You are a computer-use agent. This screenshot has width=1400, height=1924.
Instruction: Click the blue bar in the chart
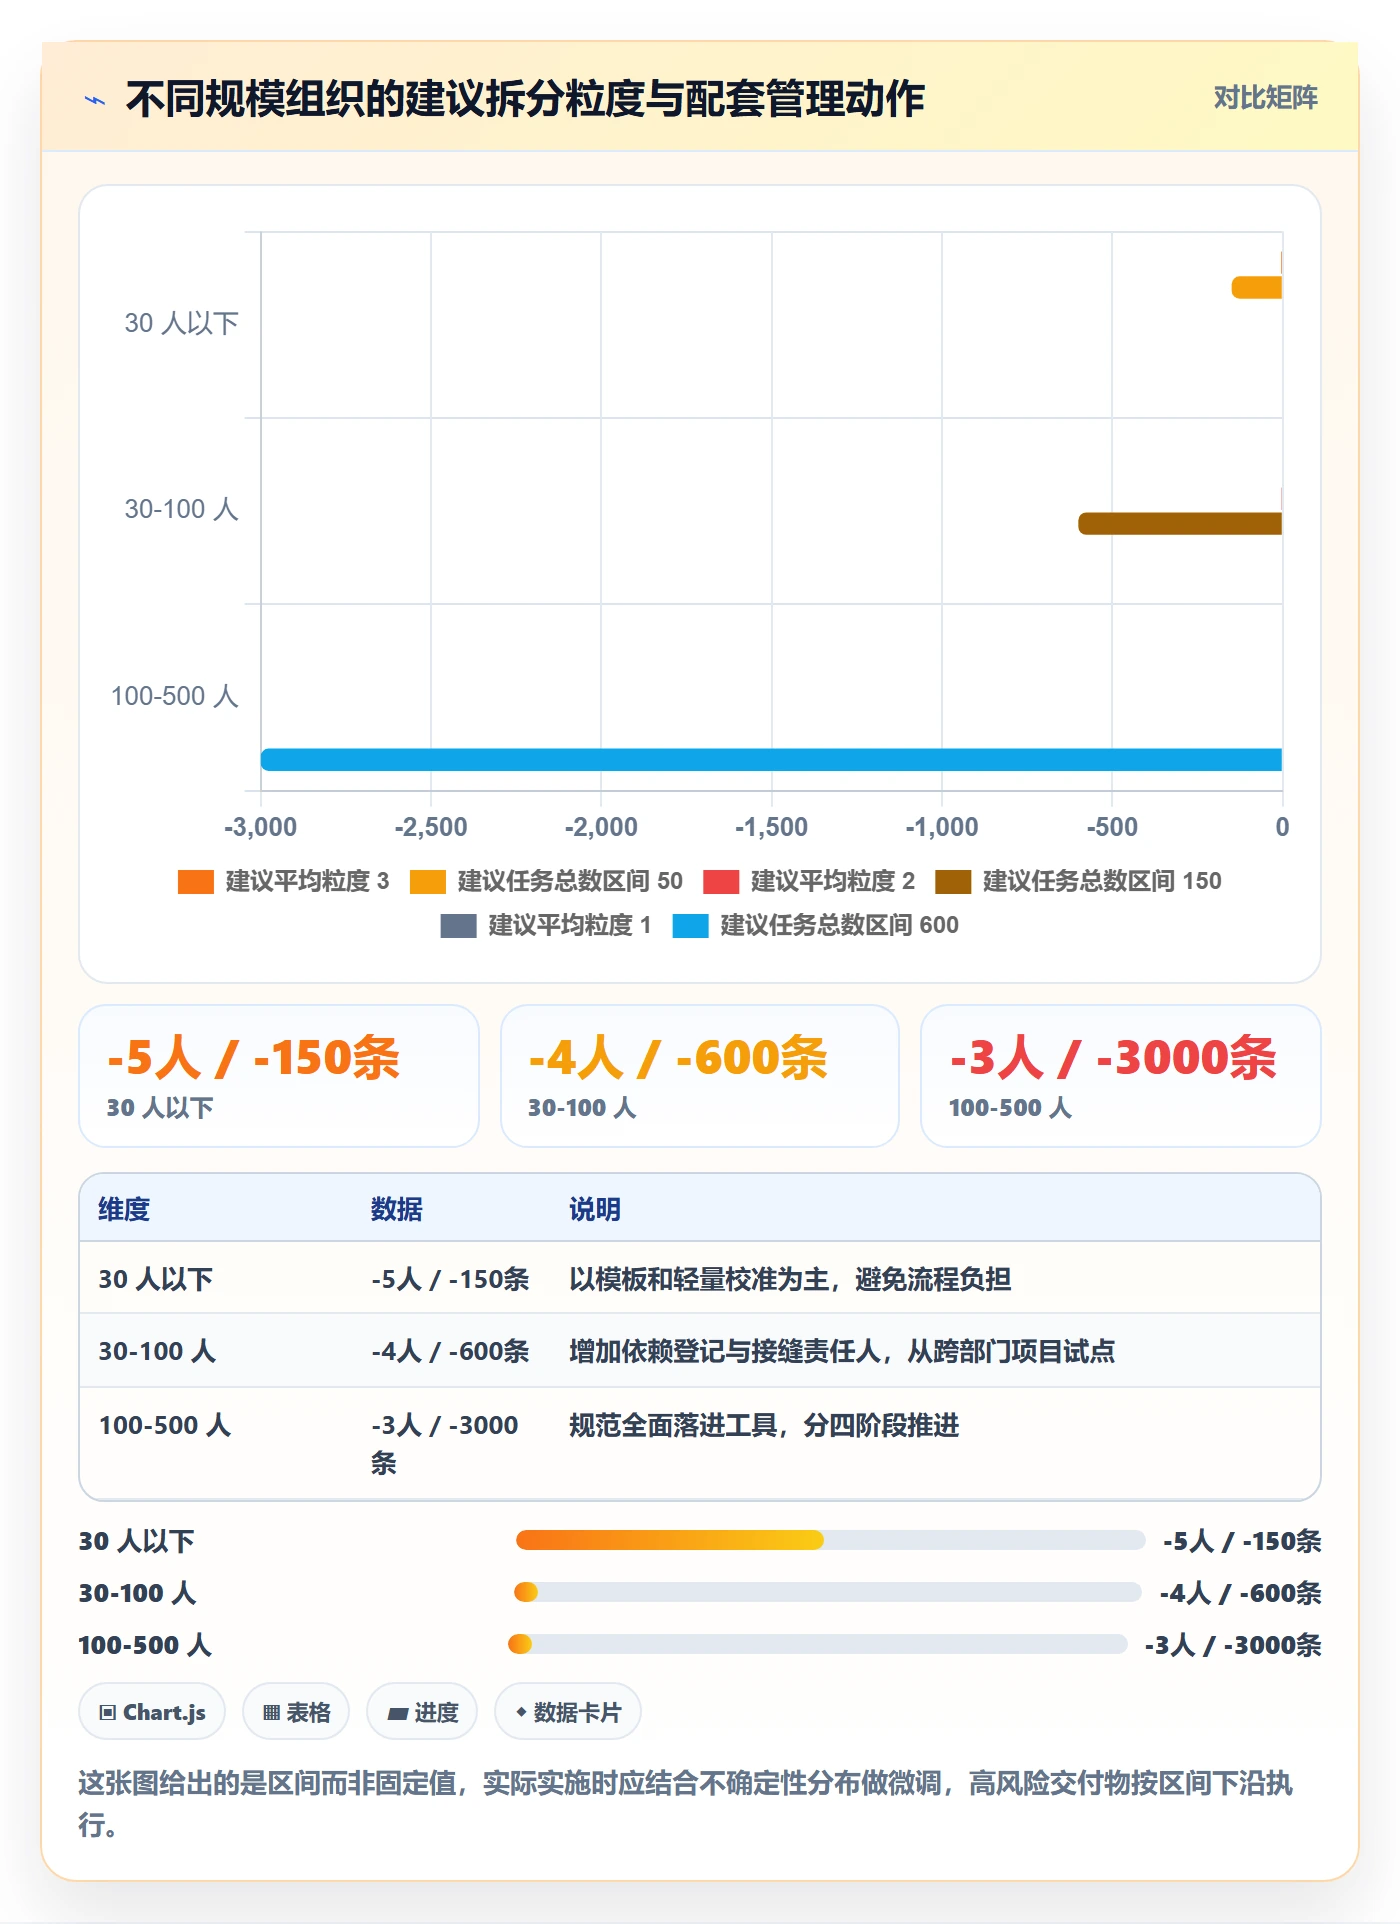pos(771,759)
